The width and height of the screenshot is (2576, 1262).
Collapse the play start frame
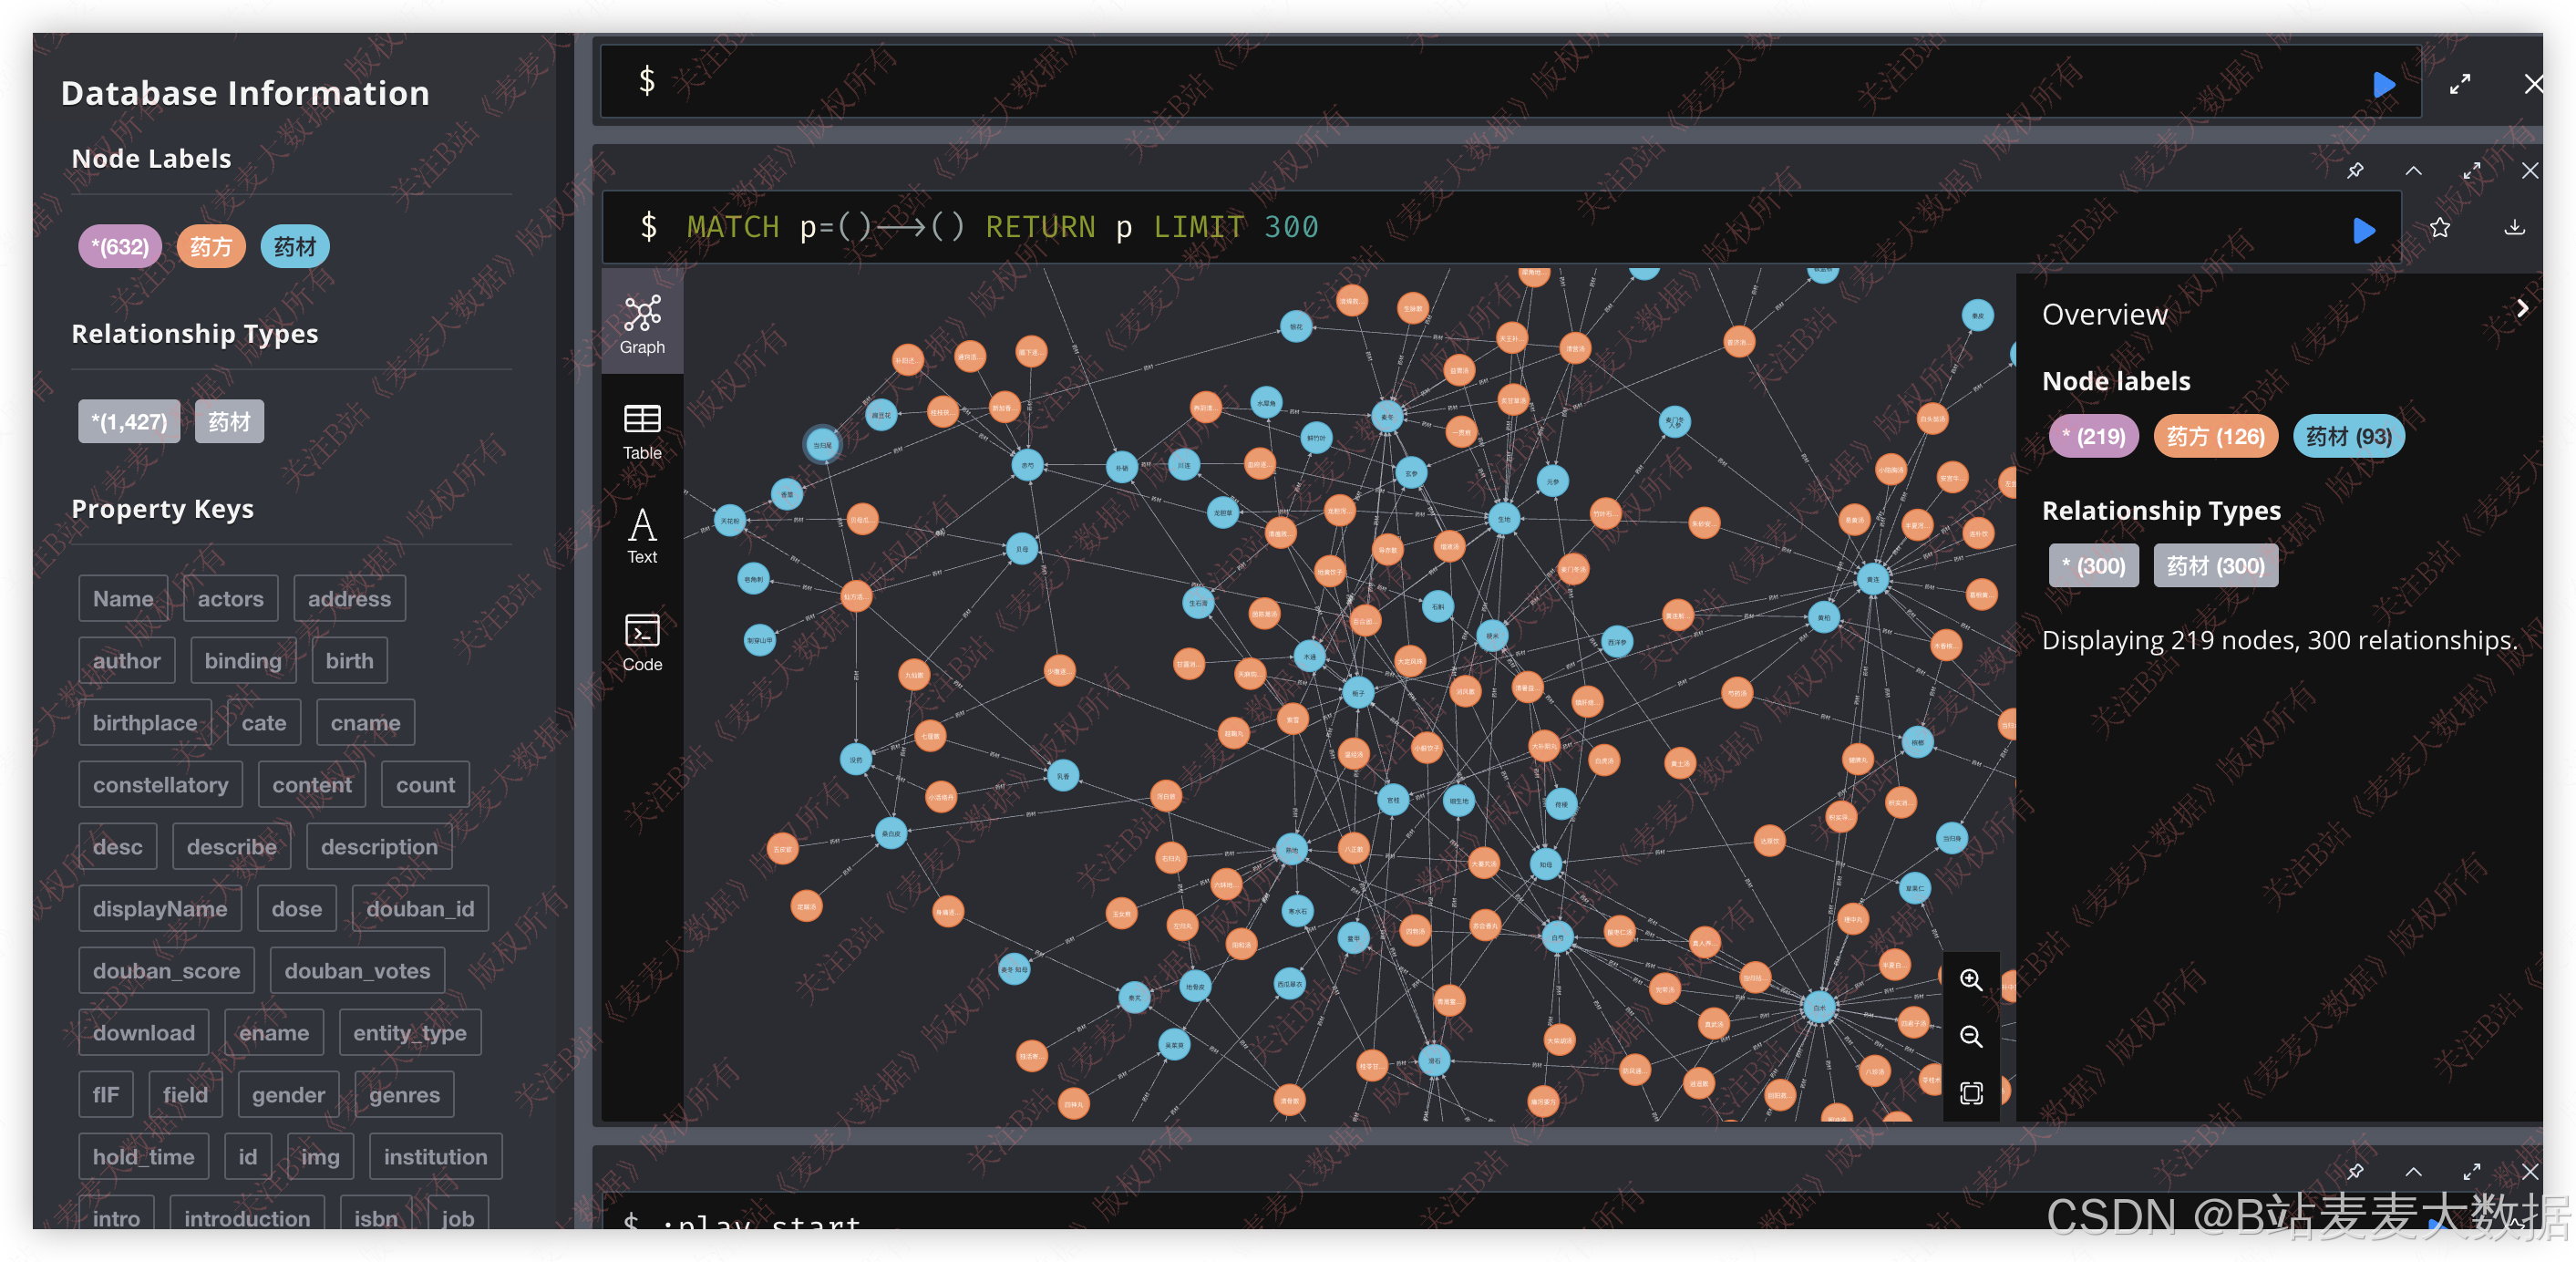click(2413, 1171)
